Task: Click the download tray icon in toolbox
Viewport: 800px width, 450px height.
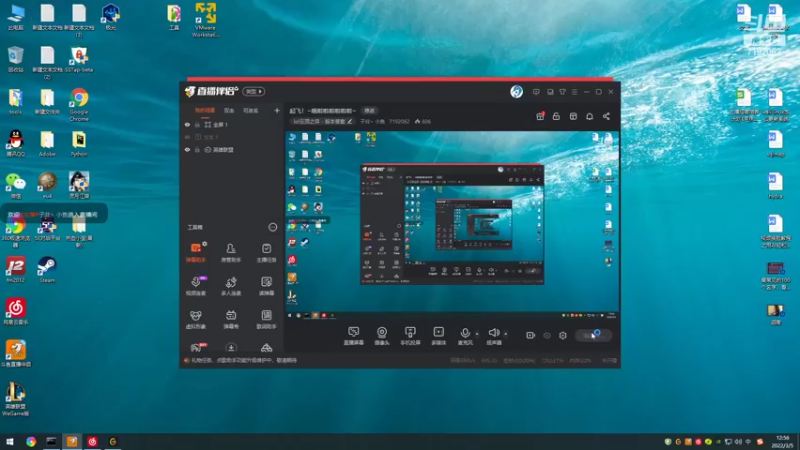Action: [x=231, y=348]
